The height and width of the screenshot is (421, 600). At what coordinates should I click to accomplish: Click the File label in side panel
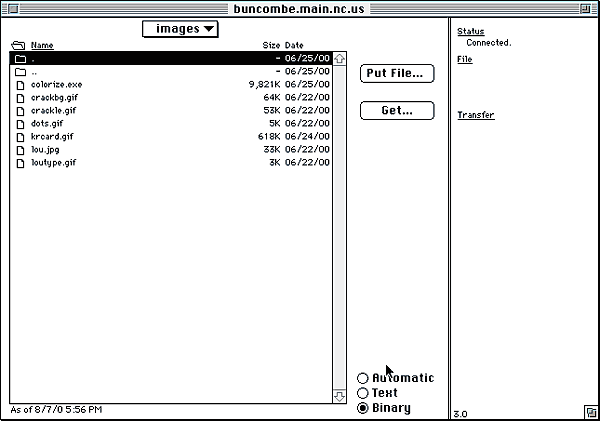(465, 60)
